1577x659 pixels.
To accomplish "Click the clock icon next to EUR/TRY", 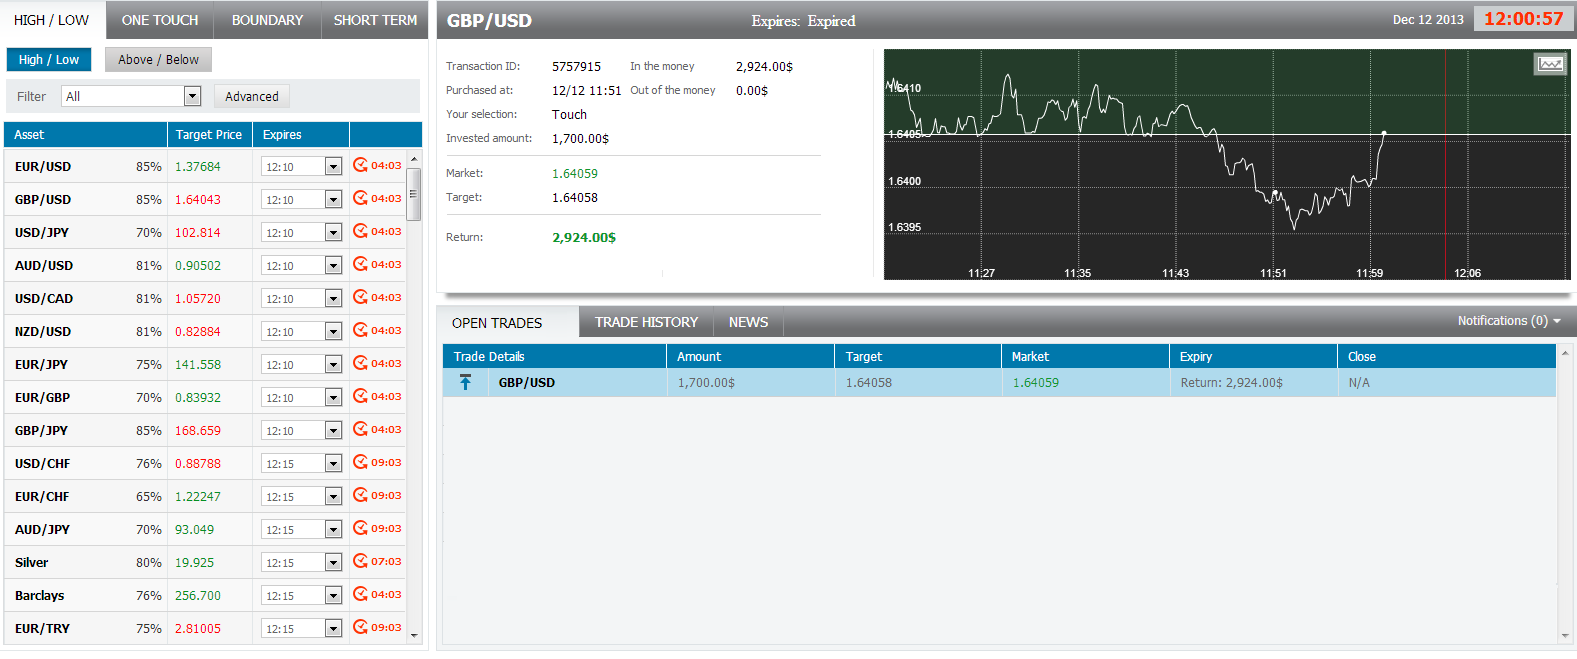I will [360, 627].
